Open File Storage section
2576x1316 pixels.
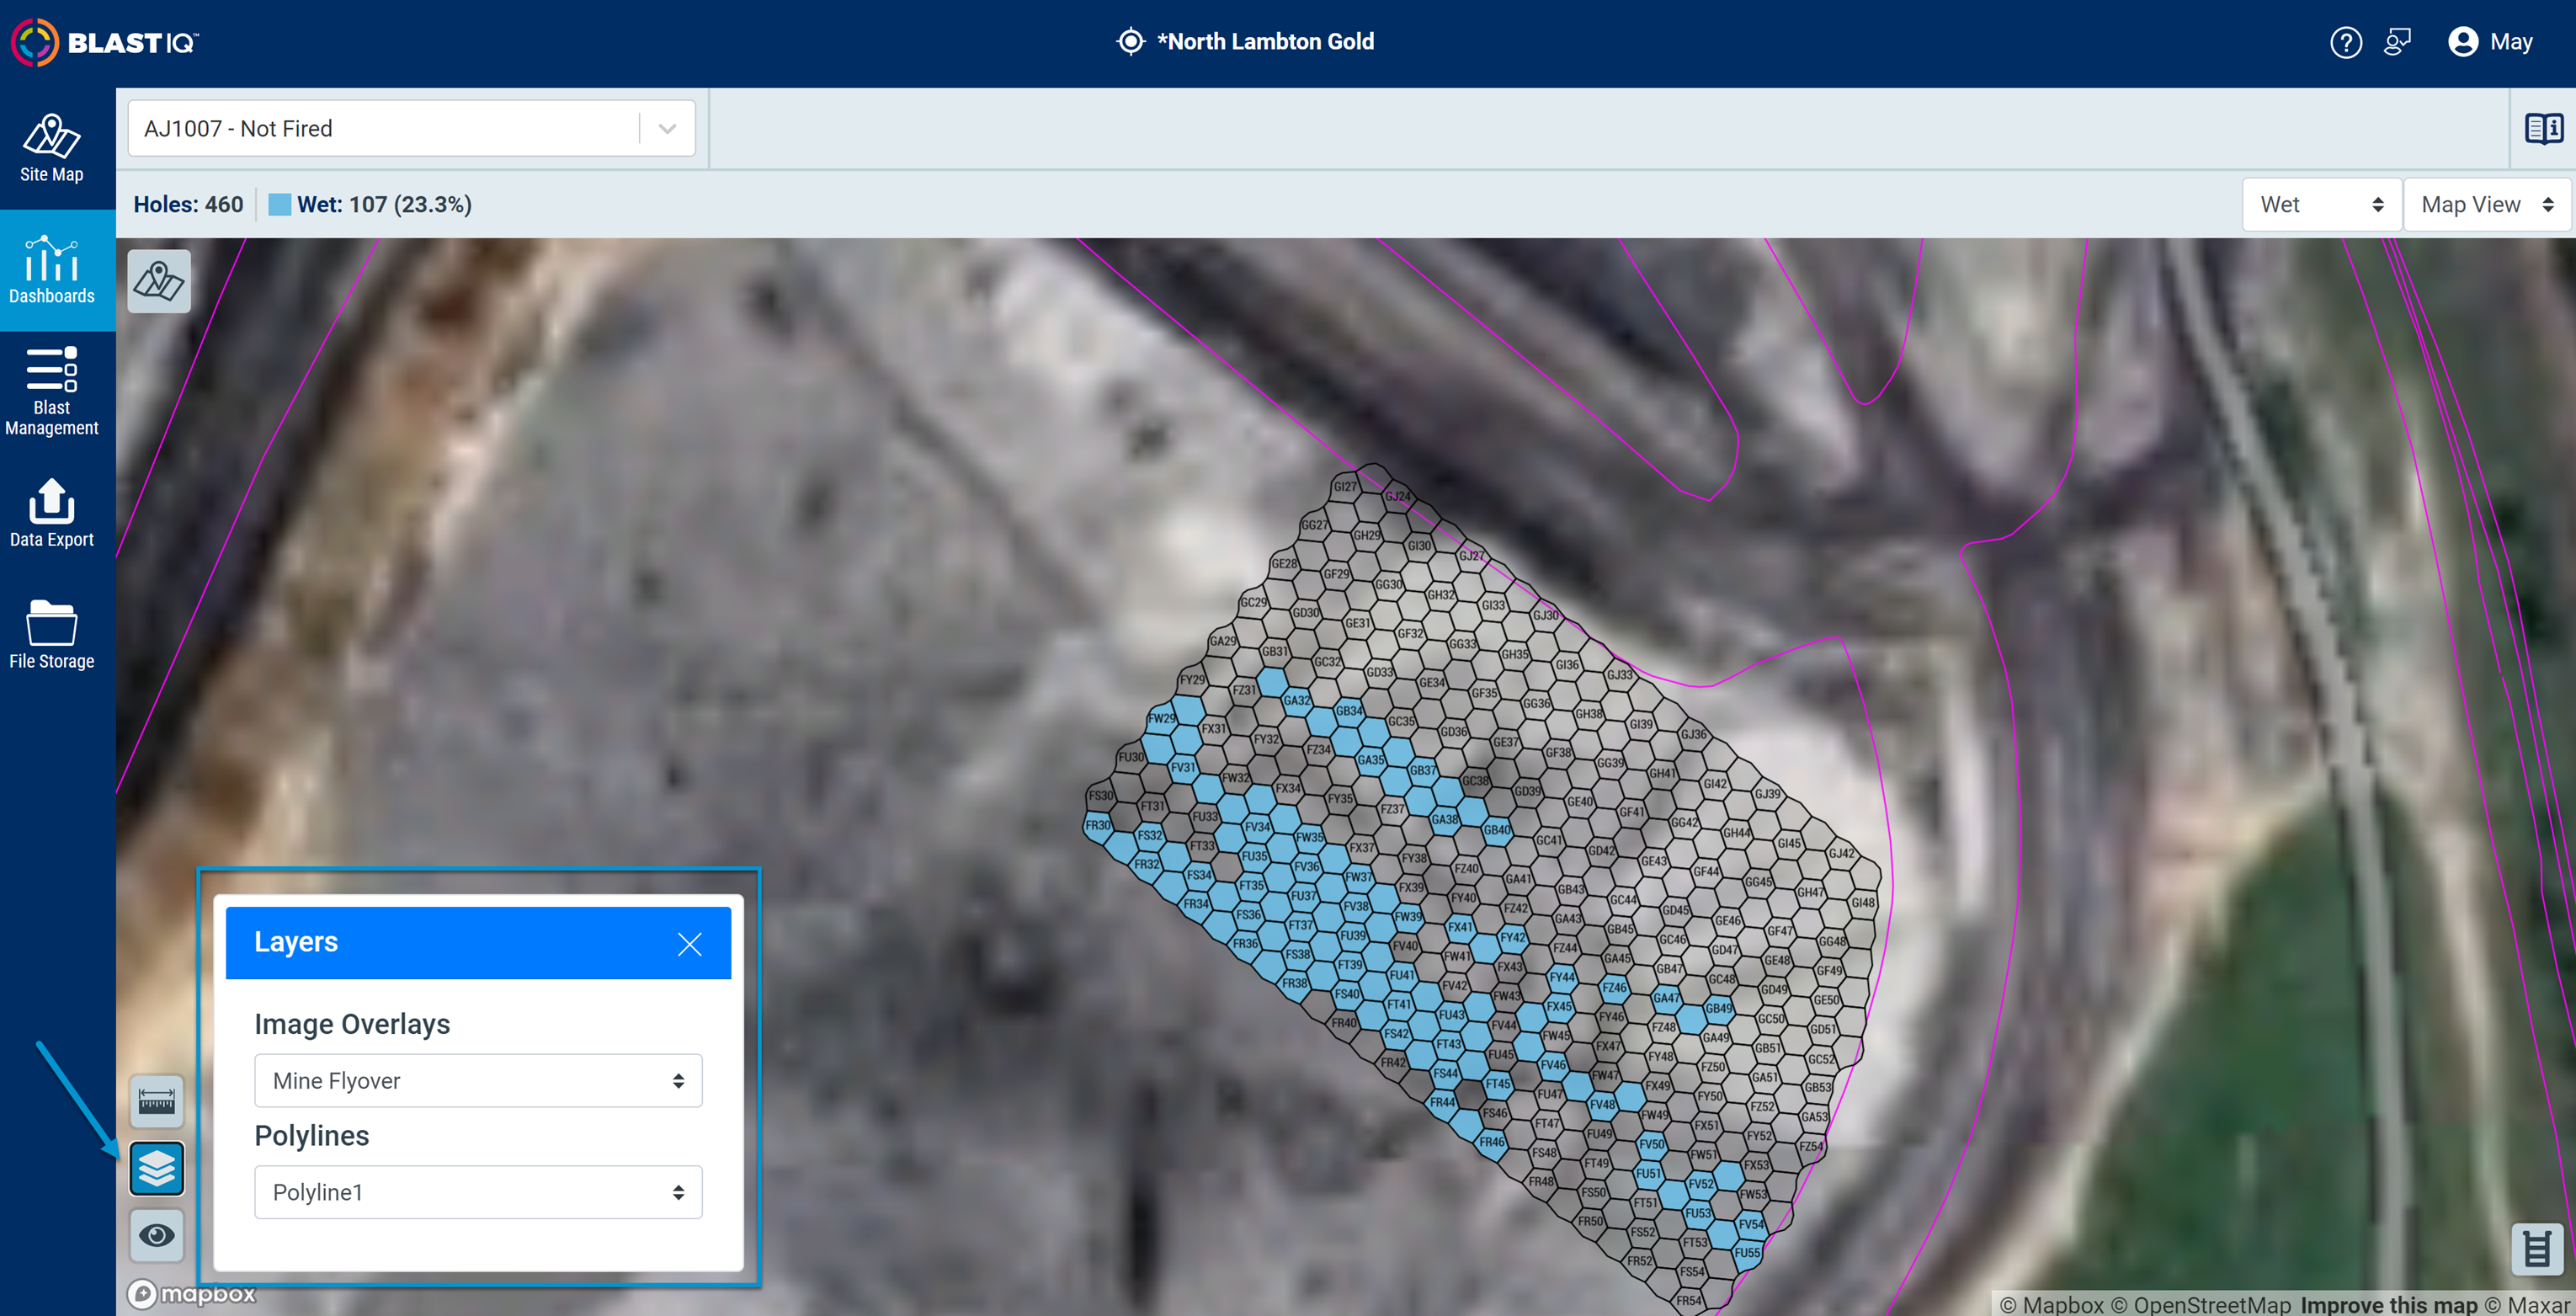click(52, 636)
